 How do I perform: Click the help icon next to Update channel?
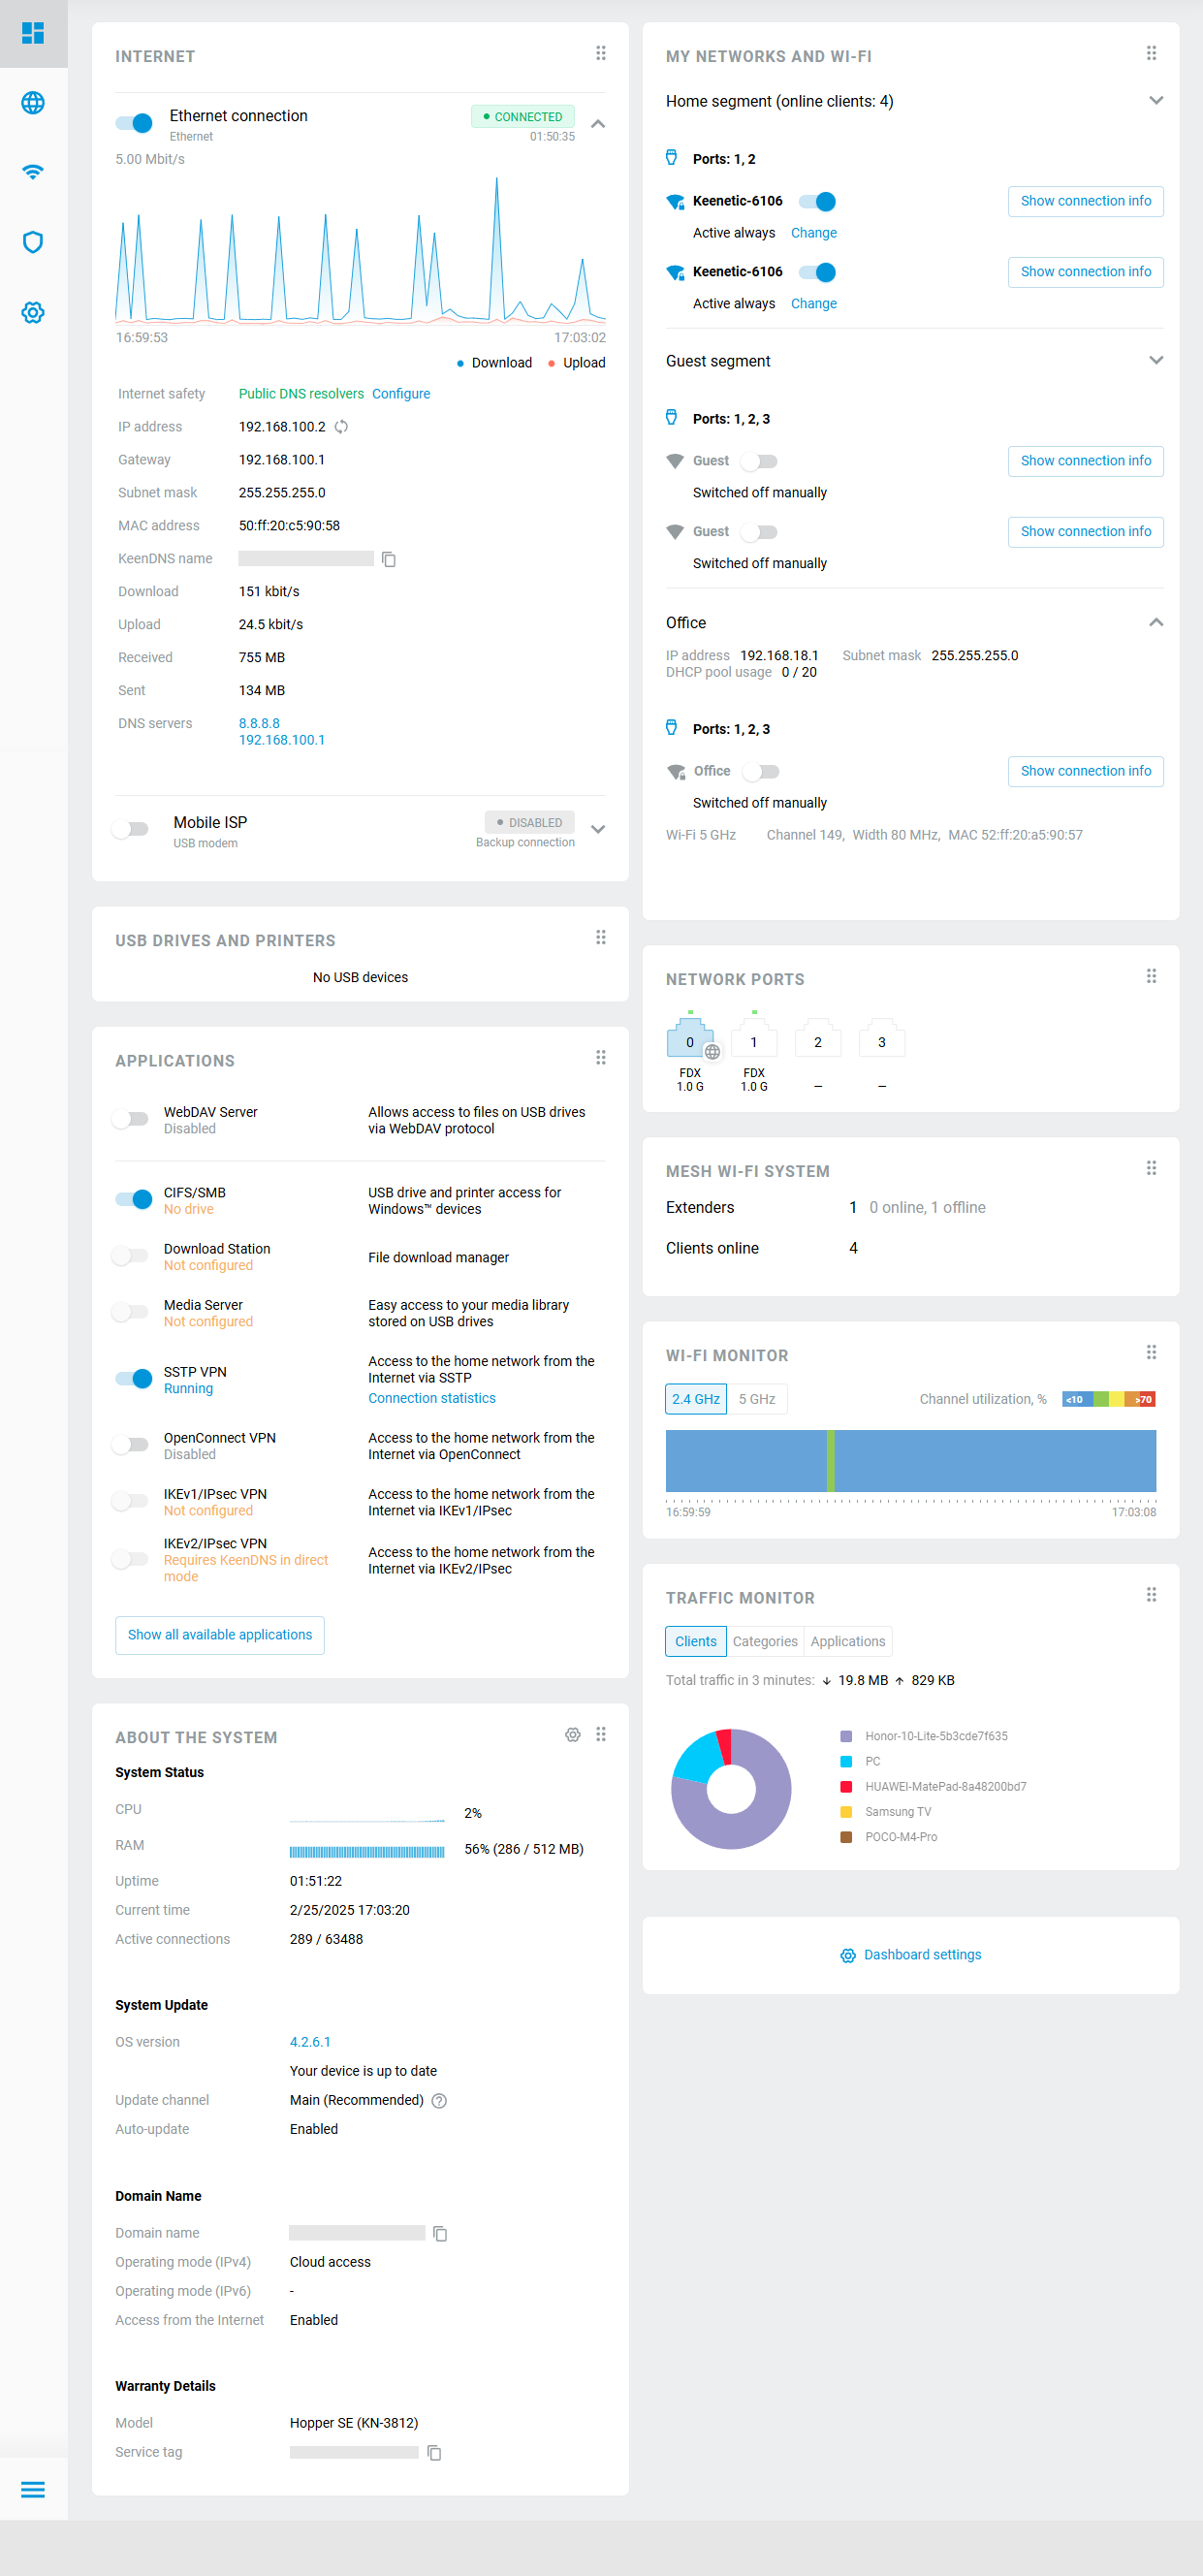tap(439, 2100)
